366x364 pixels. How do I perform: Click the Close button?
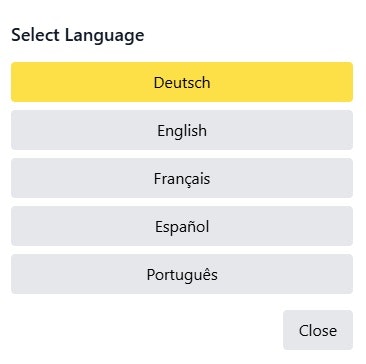tap(318, 330)
